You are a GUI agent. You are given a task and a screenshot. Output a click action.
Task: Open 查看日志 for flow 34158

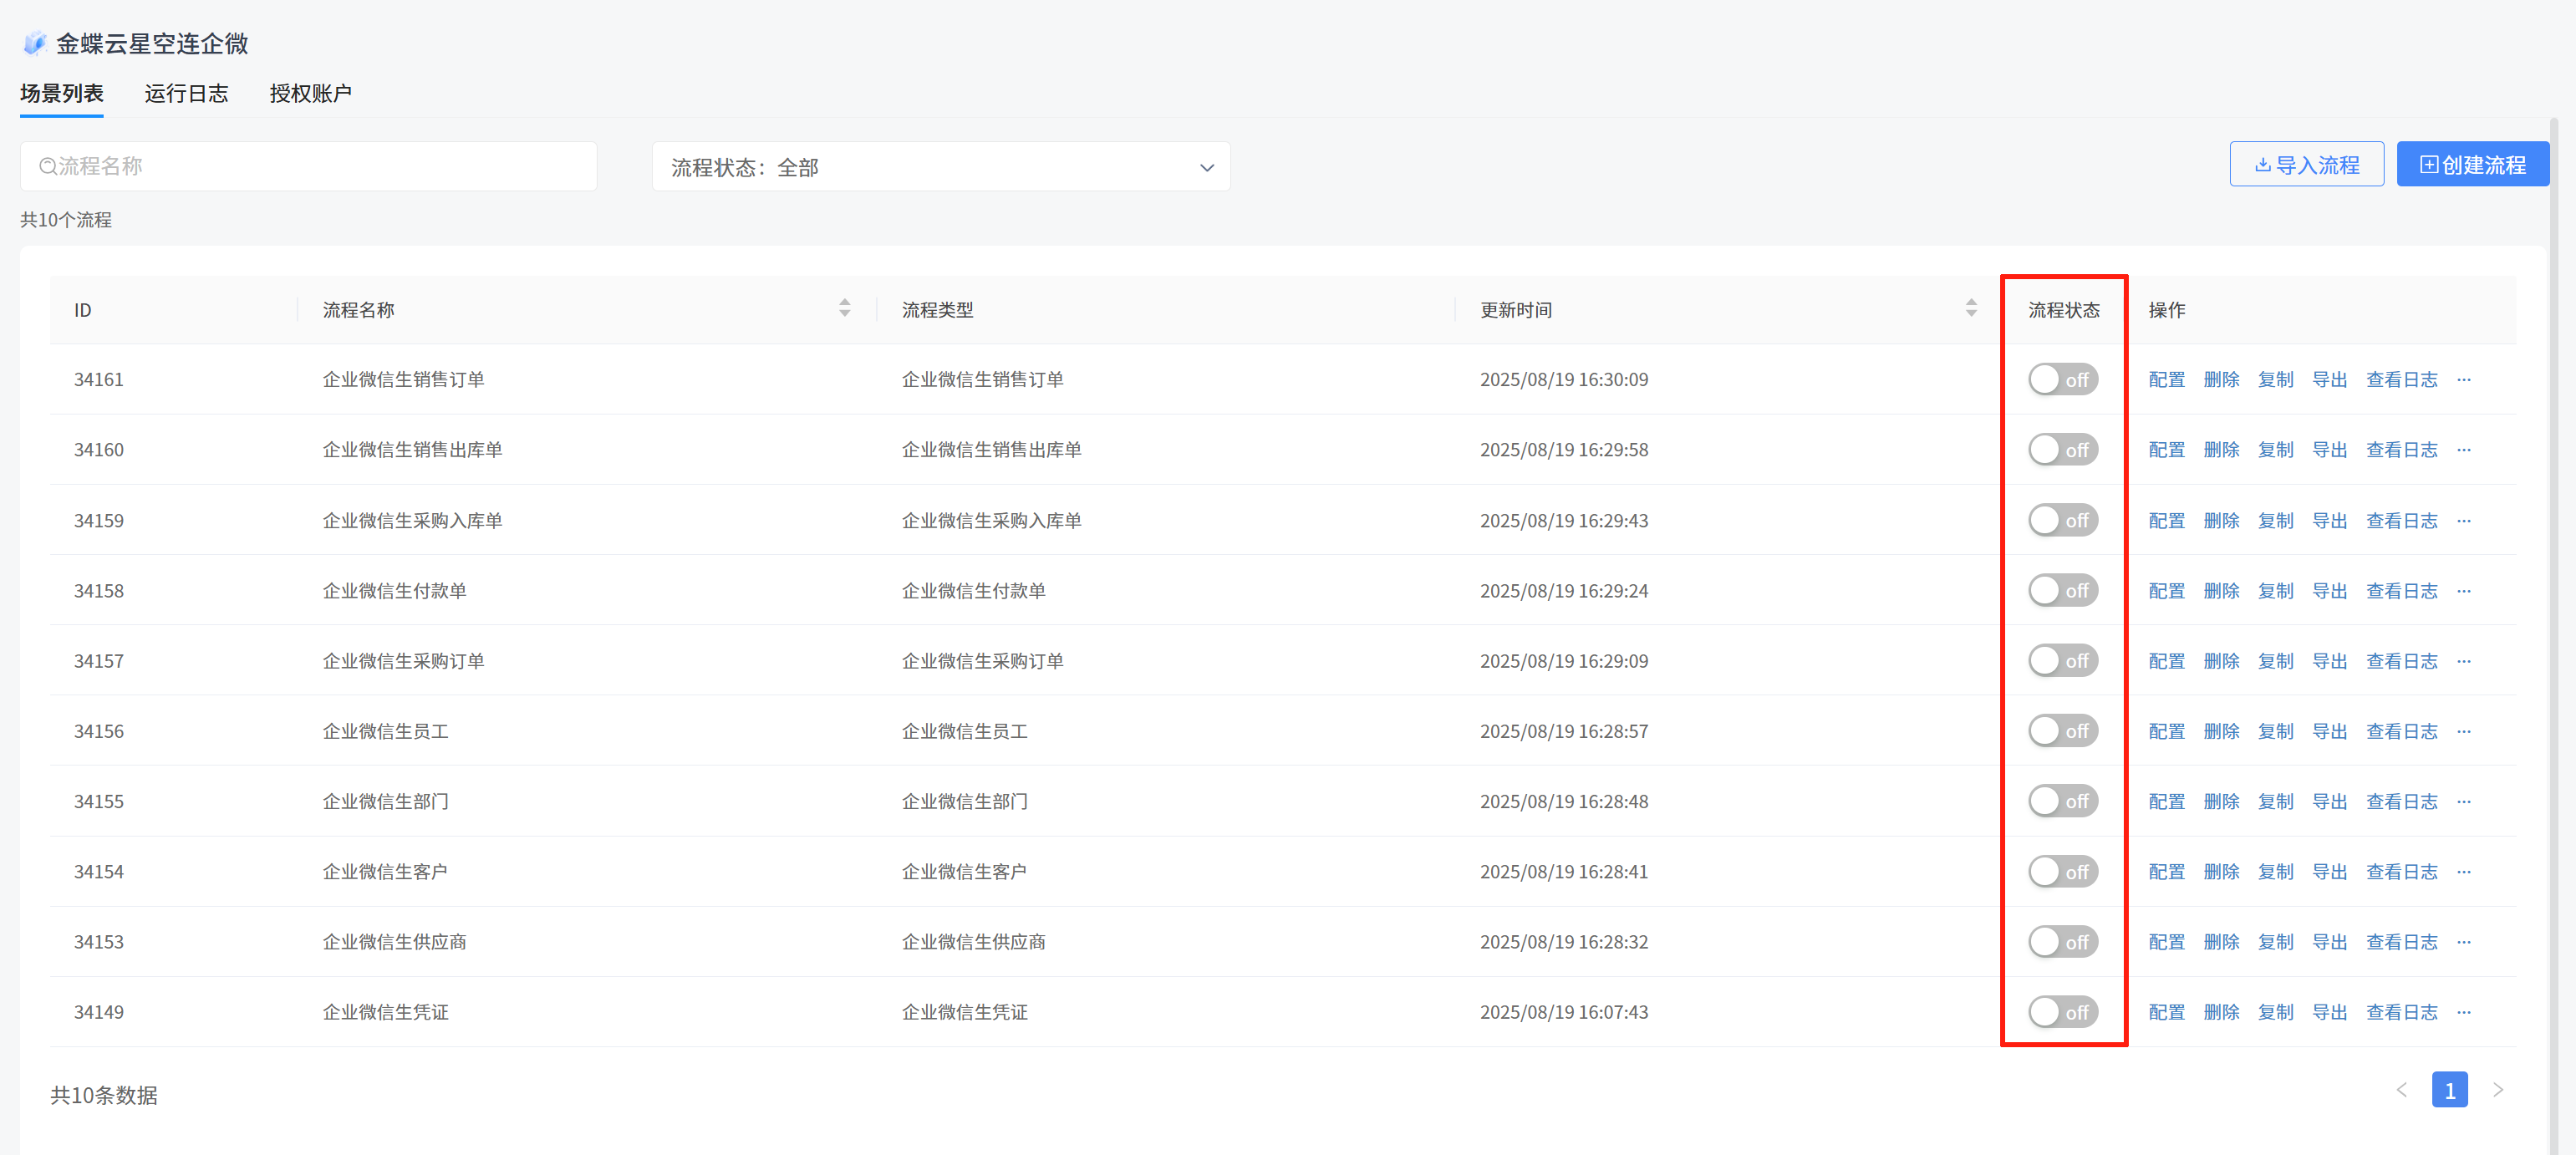tap(2401, 591)
